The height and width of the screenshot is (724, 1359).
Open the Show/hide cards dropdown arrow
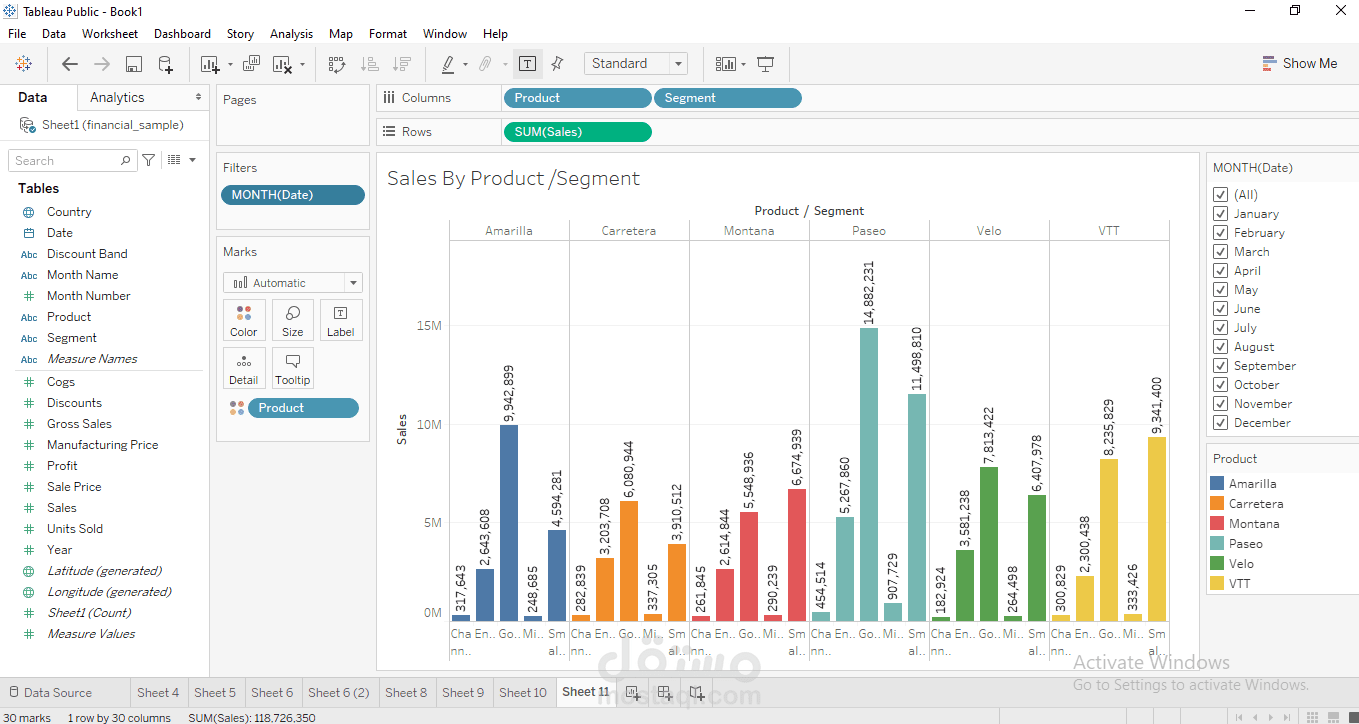pos(743,65)
